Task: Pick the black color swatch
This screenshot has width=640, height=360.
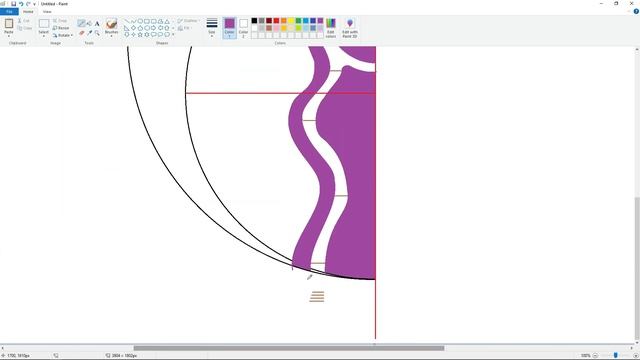Action: point(254,20)
